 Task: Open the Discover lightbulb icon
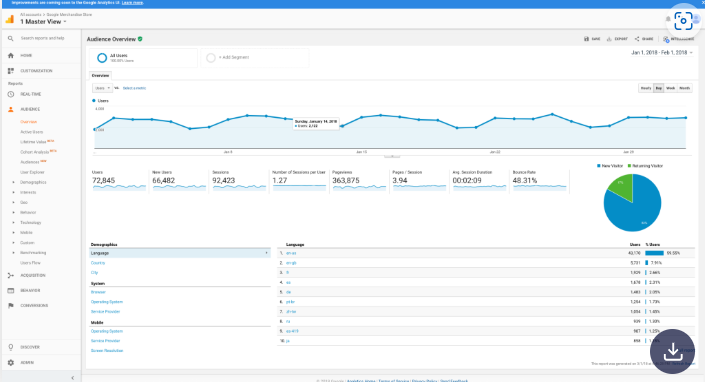(11, 347)
